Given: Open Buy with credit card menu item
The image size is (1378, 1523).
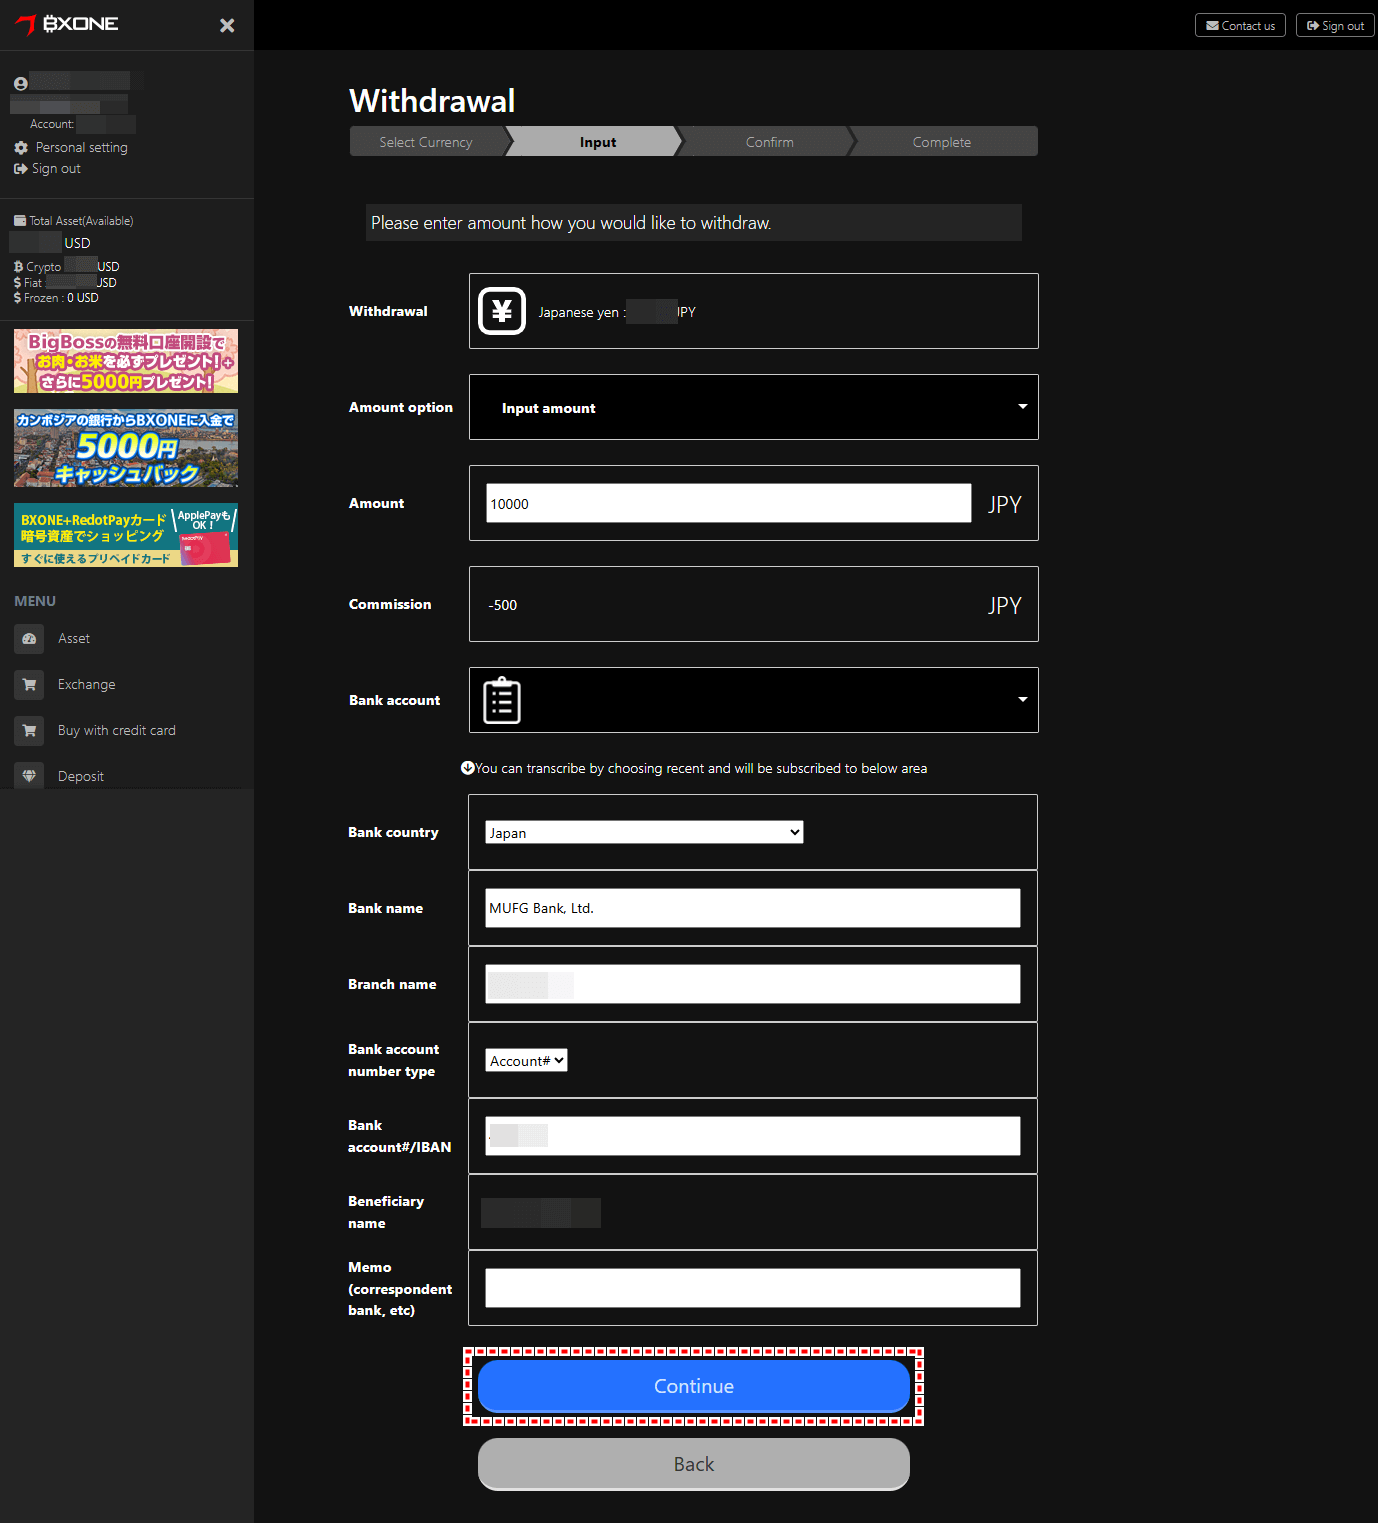Looking at the screenshot, I should (117, 730).
